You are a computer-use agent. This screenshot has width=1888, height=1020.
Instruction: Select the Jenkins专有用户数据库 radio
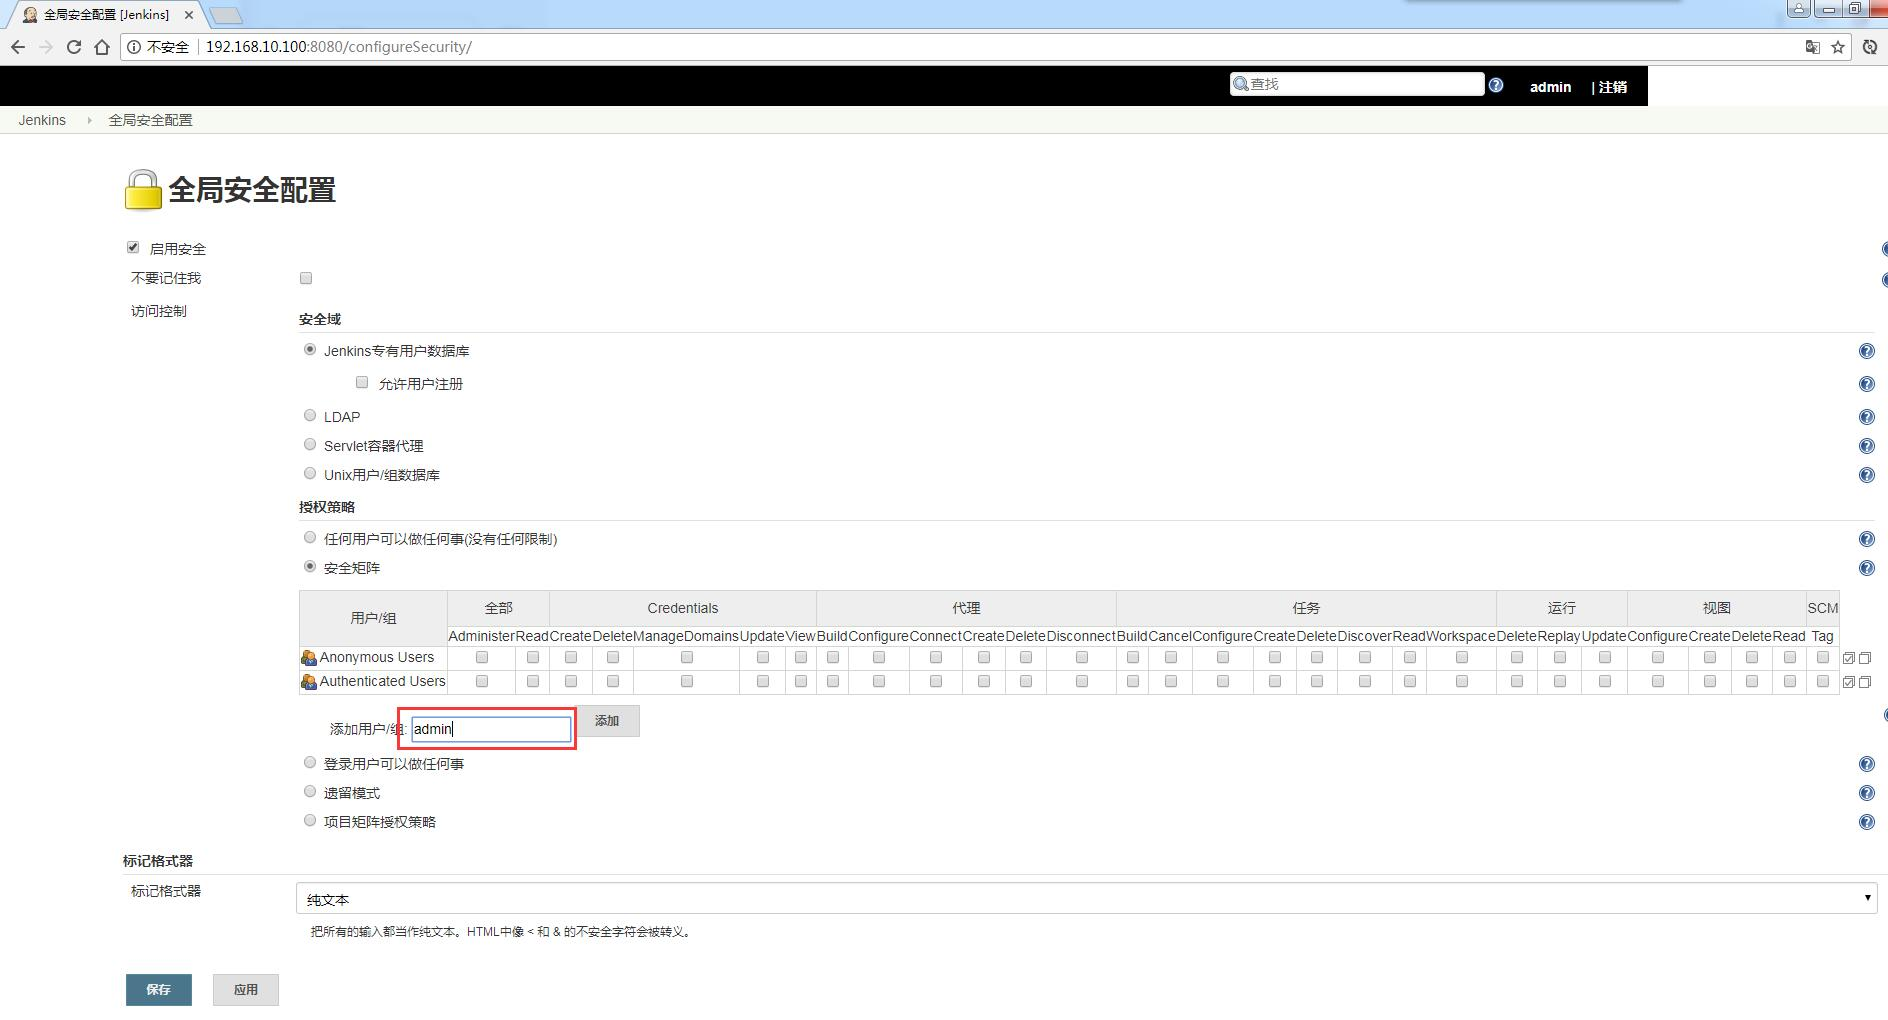pyautogui.click(x=310, y=349)
